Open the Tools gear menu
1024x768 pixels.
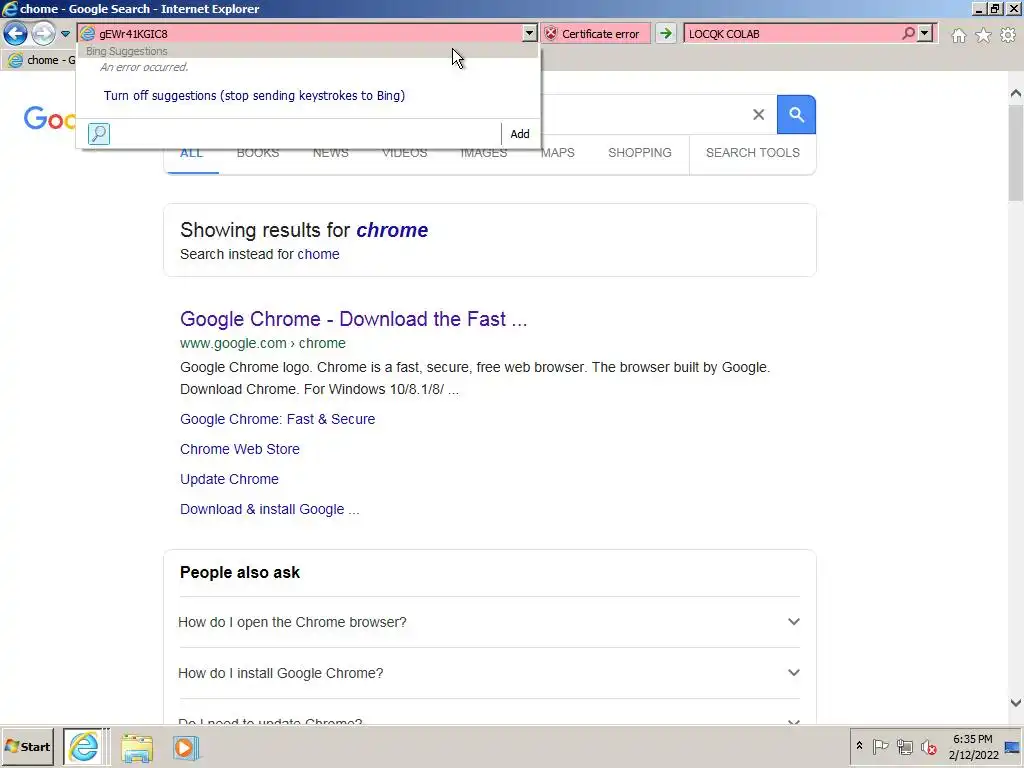point(1008,35)
